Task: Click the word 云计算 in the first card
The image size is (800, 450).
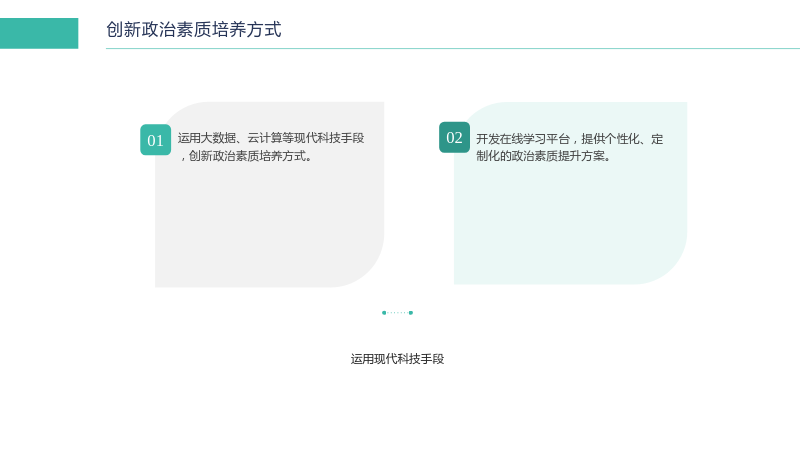Action: pos(265,138)
